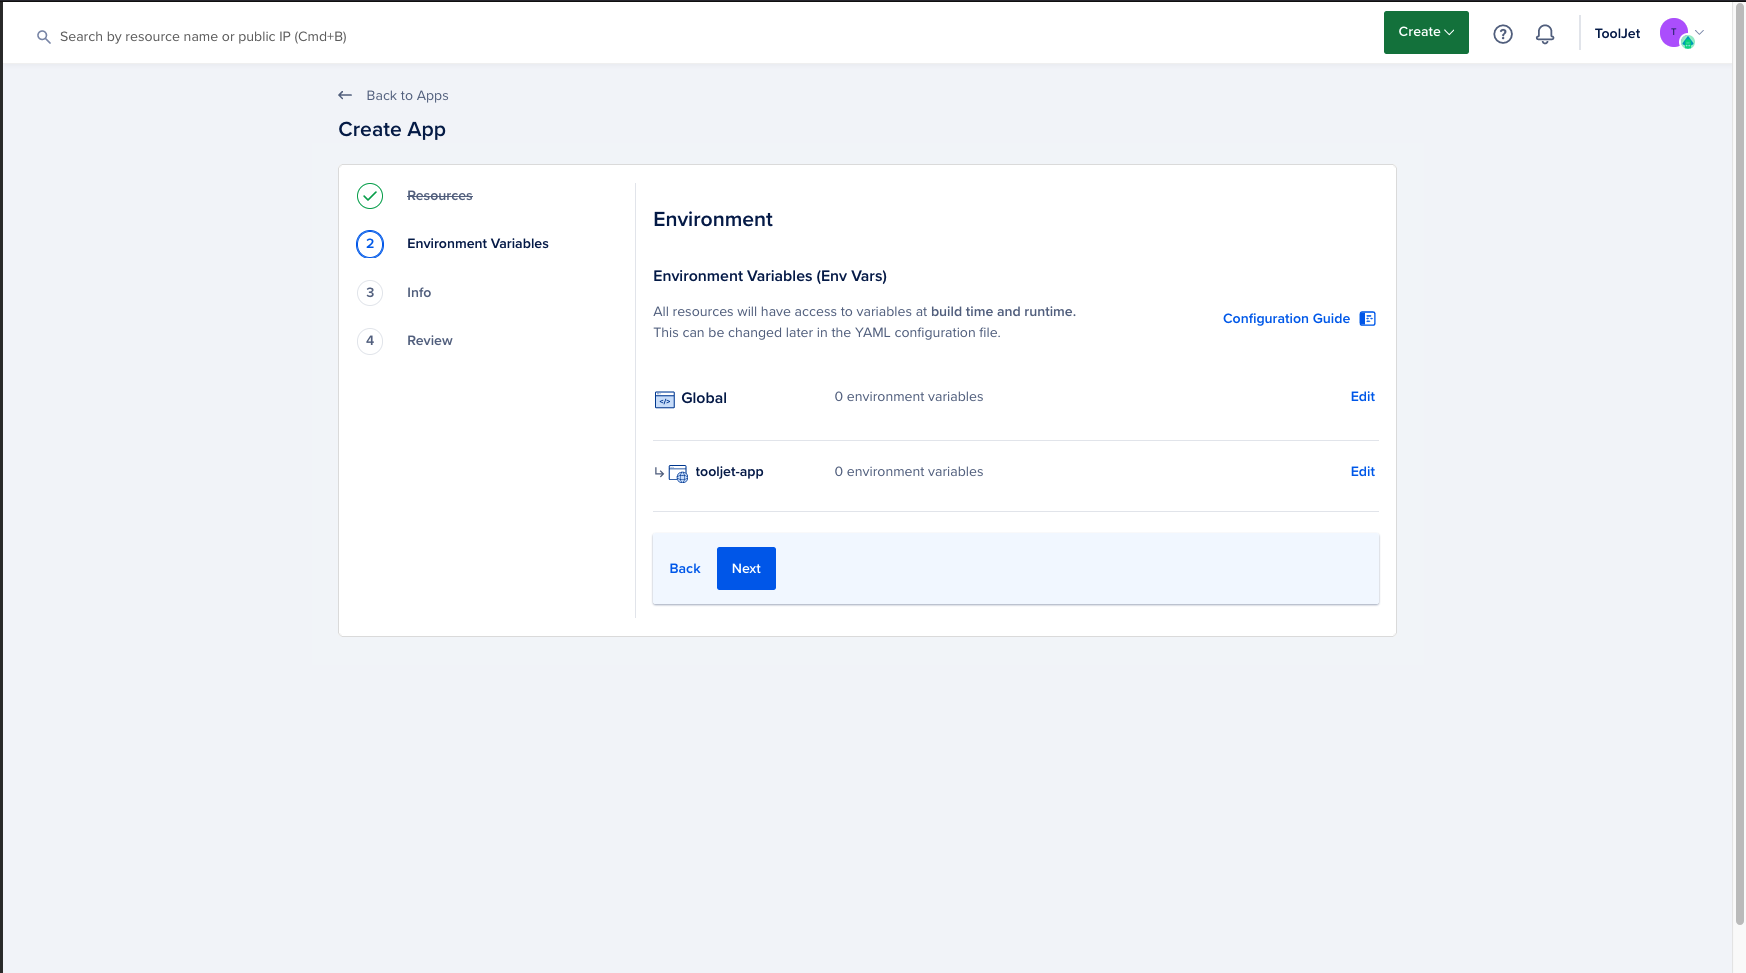Click the Configuration Guide book icon
Viewport: 1746px width, 973px height.
tap(1368, 319)
